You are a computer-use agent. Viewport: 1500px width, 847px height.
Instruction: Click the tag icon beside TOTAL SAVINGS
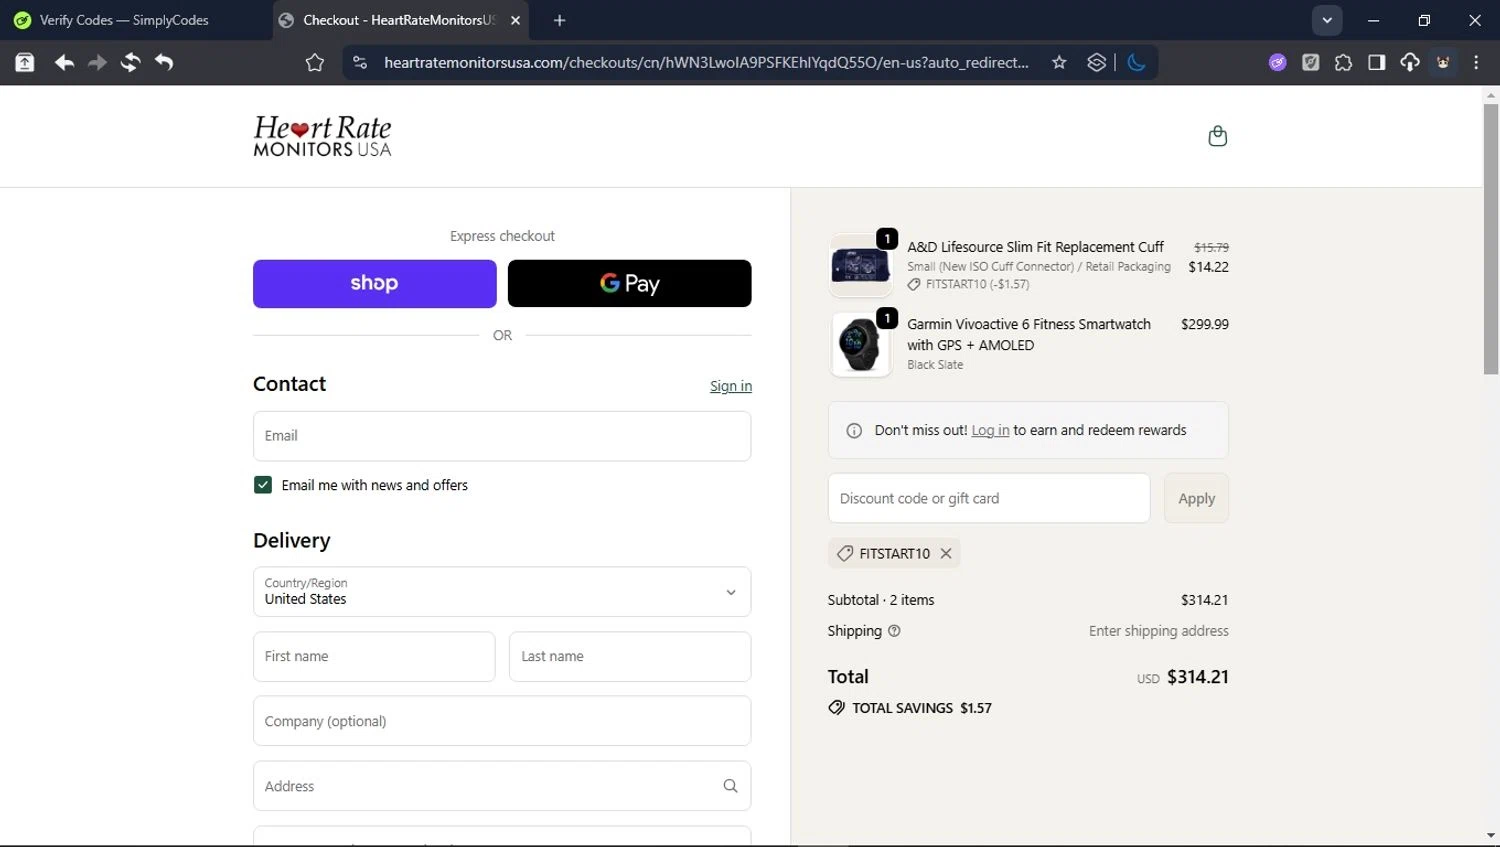(836, 708)
